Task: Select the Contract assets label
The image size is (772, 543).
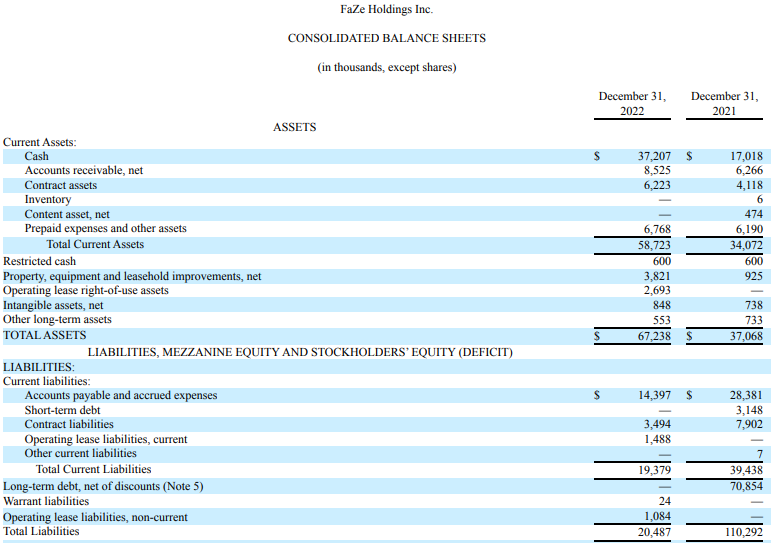Action: [x=61, y=186]
